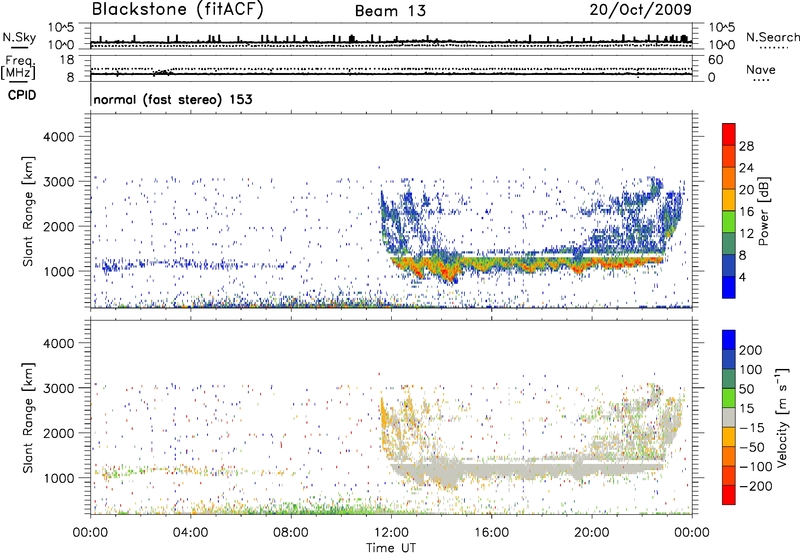Click the Velocity [m s-1] colorbar label
This screenshot has height=554, width=800.
click(x=782, y=417)
